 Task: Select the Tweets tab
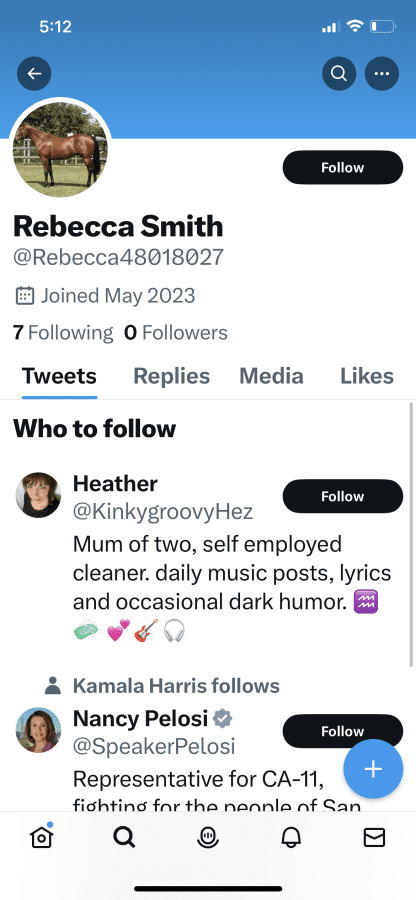pyautogui.click(x=59, y=377)
